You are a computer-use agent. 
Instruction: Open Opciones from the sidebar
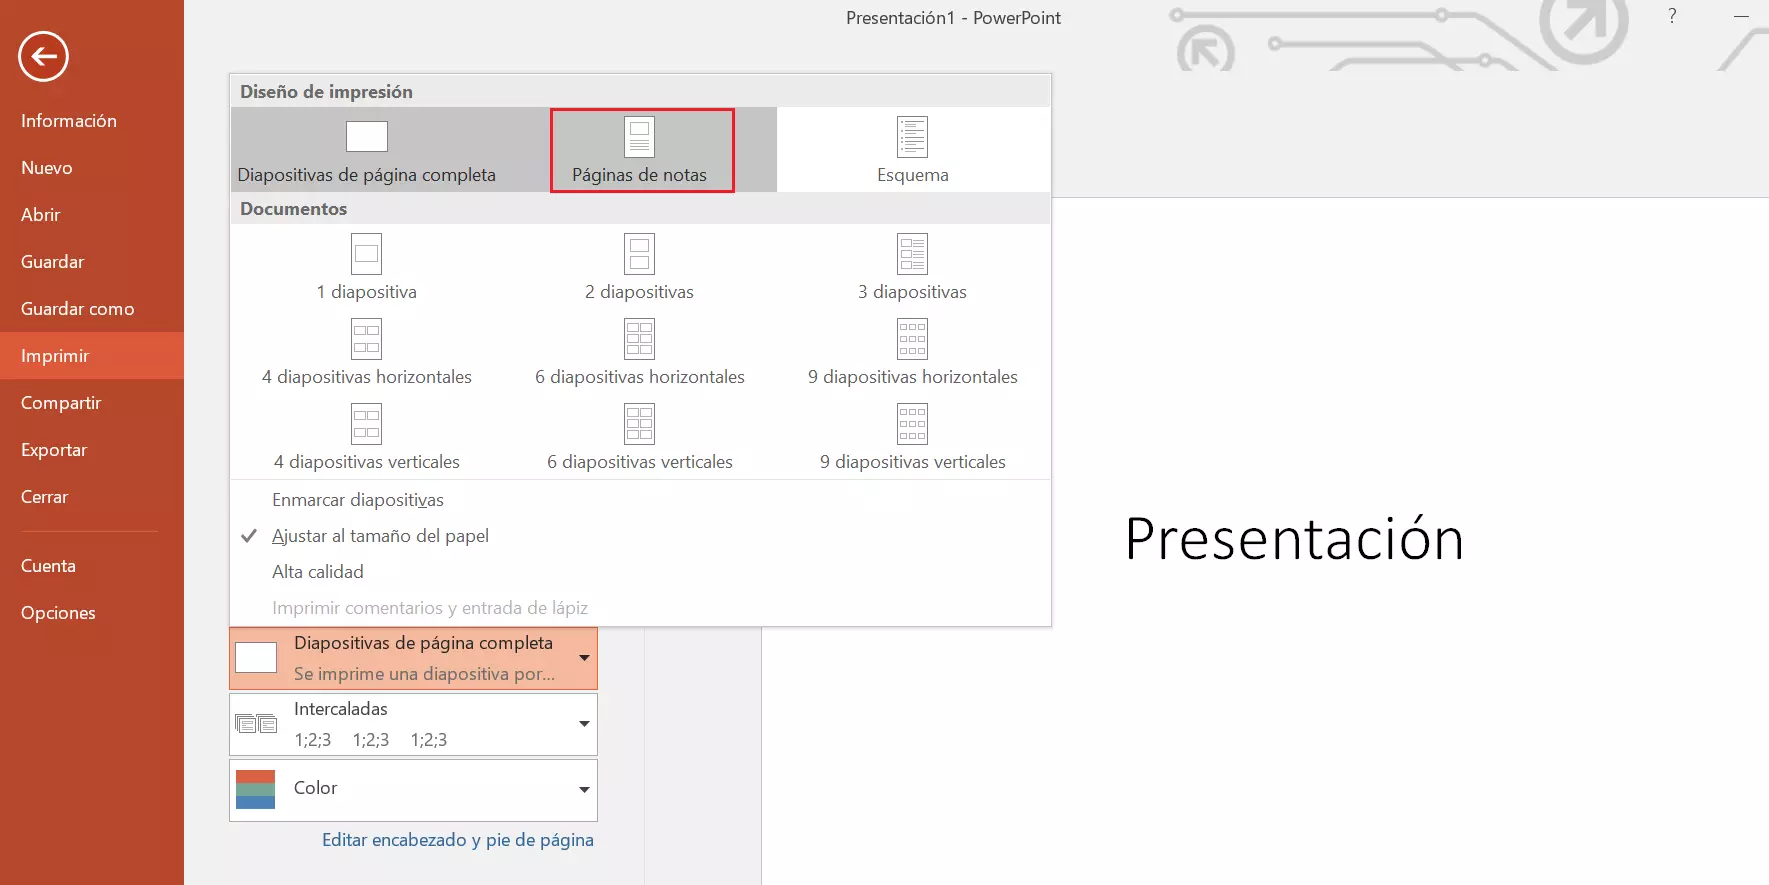pyautogui.click(x=58, y=613)
